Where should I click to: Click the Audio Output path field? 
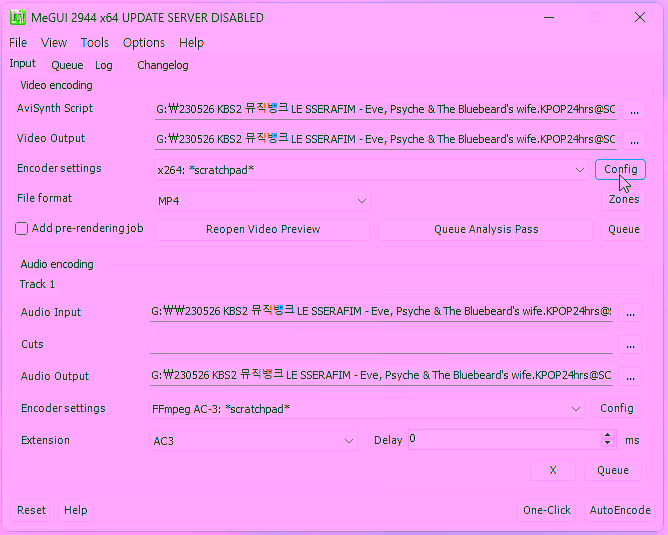coord(381,376)
